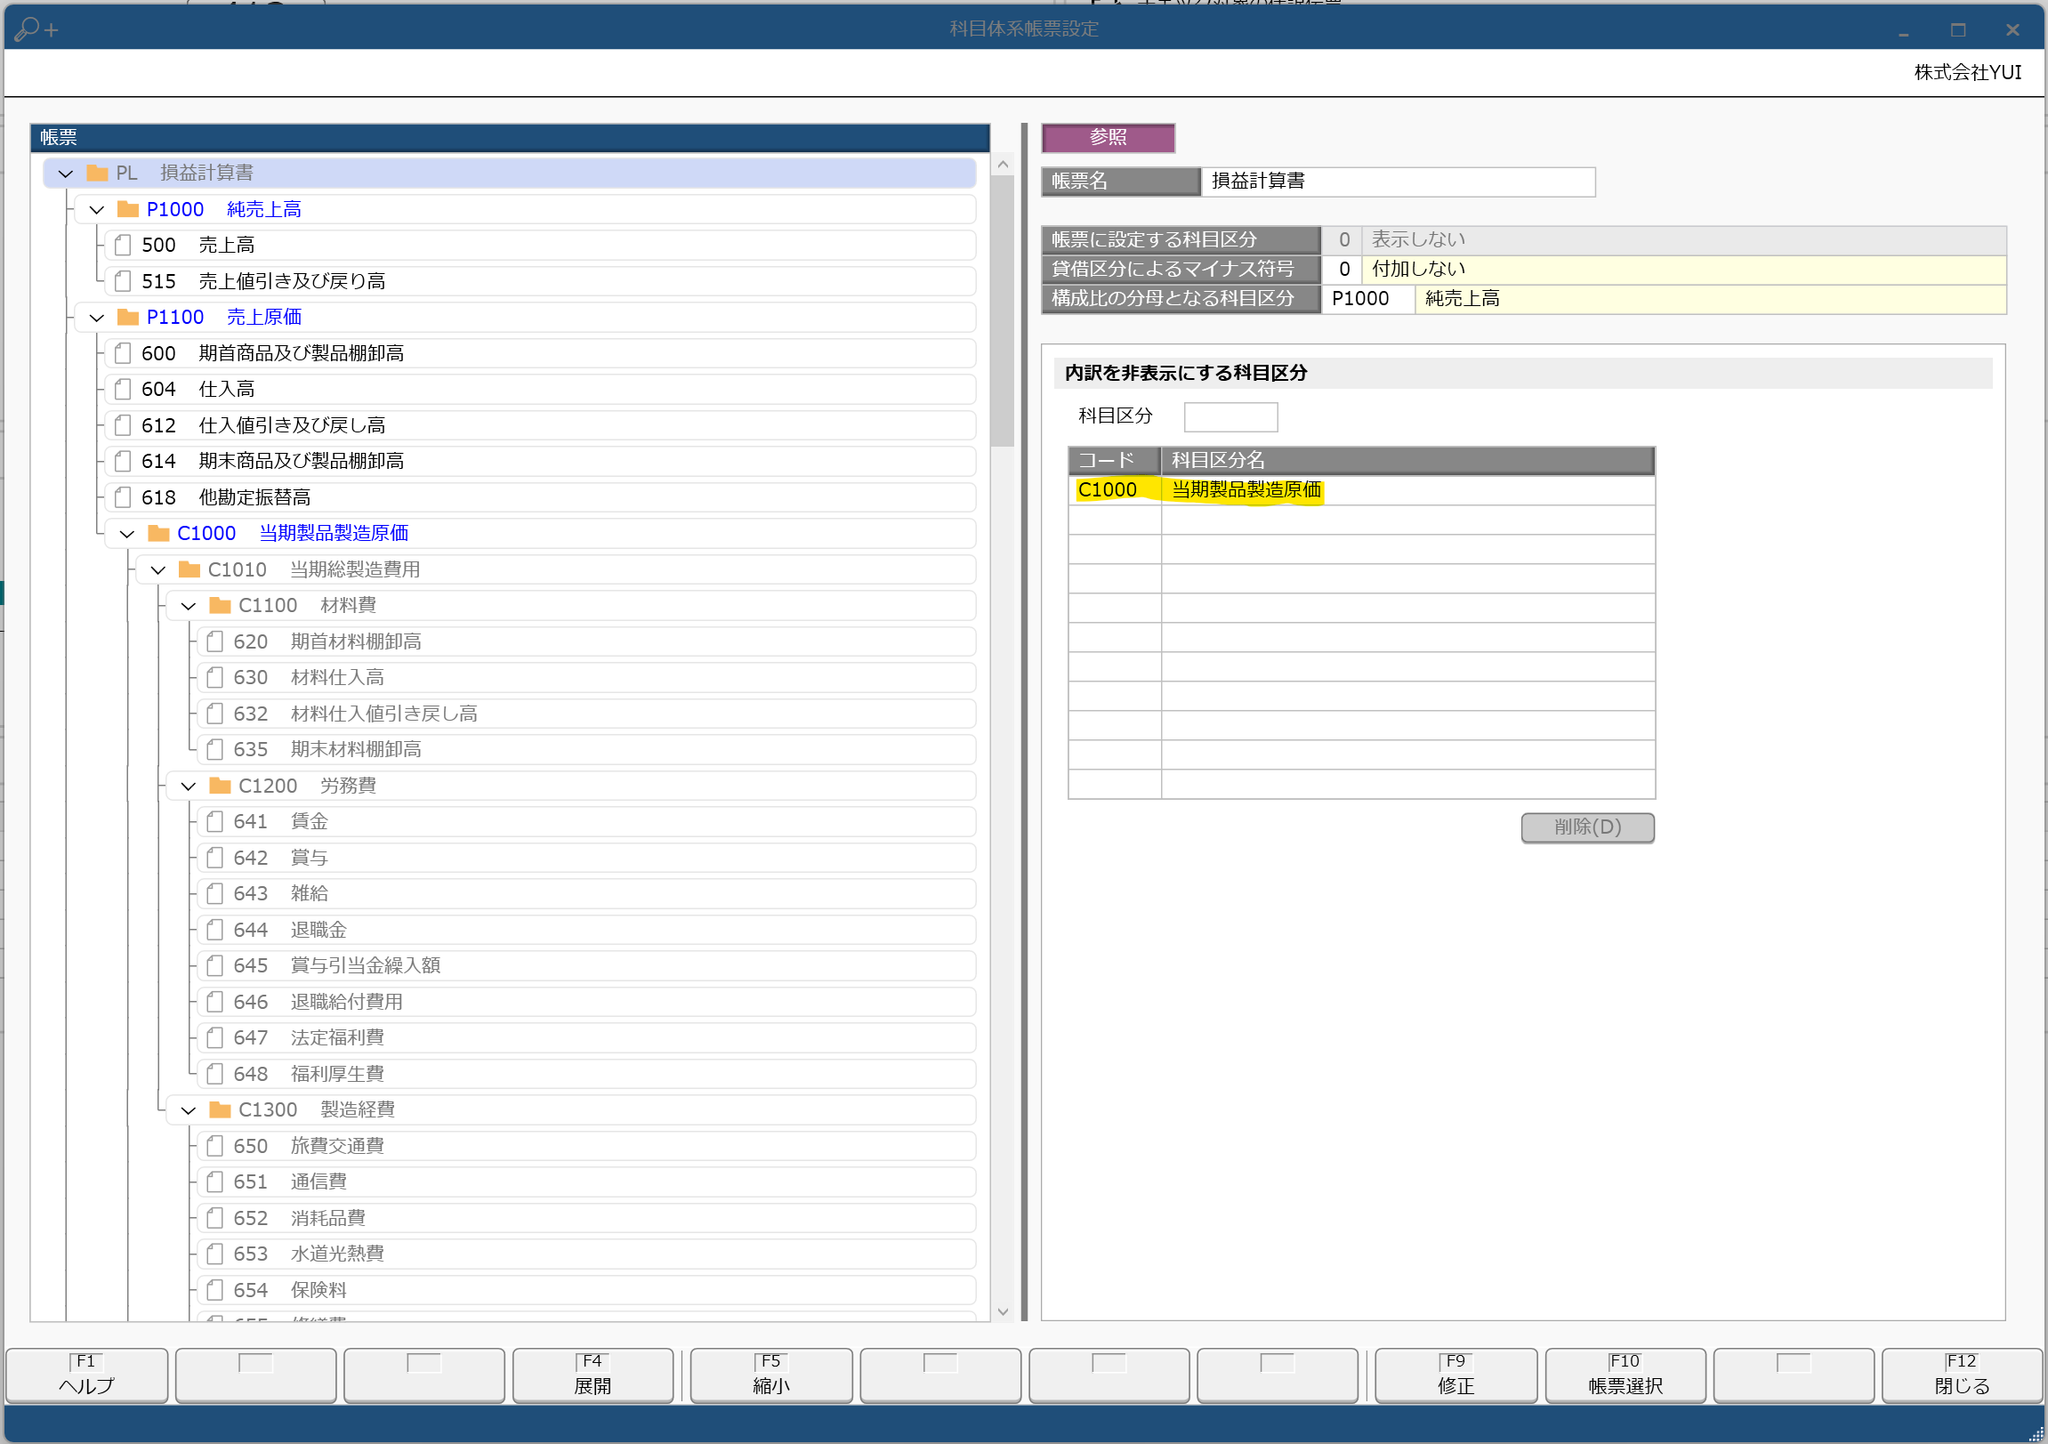
Task: Click the 科目区分 input field
Action: tap(1230, 416)
